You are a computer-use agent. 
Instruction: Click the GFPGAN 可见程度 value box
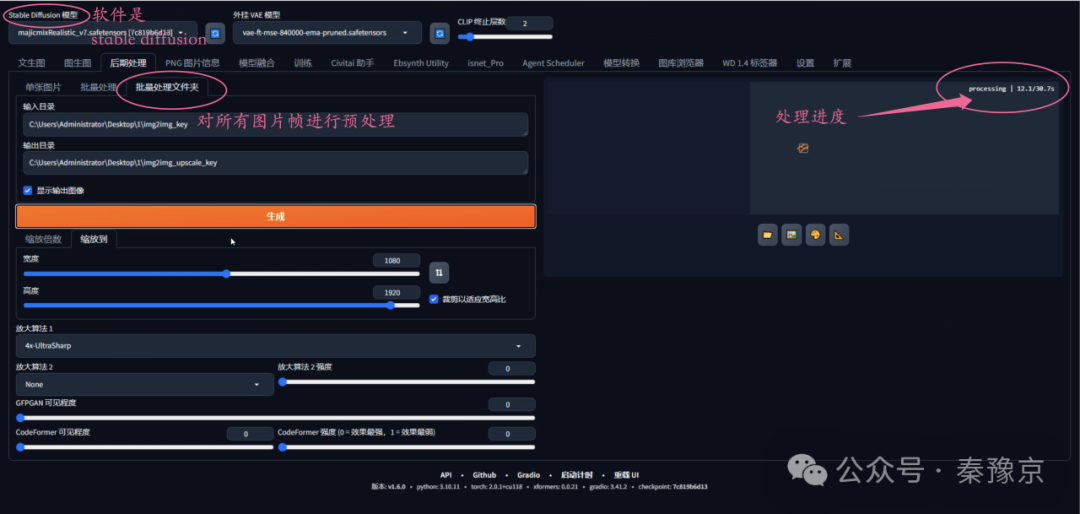tap(512, 404)
